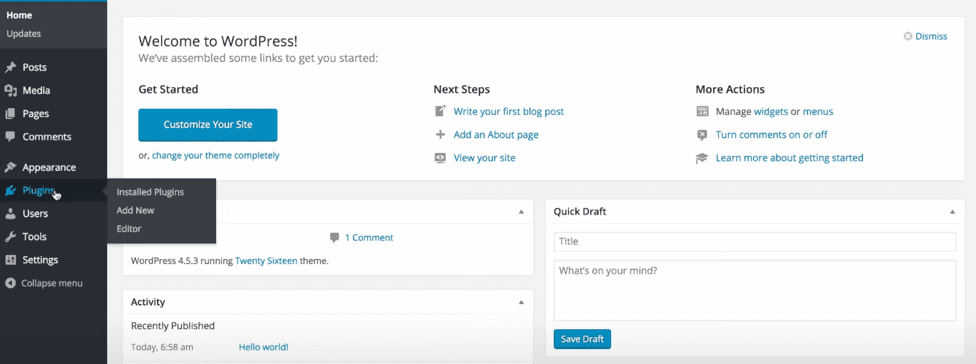
Task: Open the Pages menu label
Action: 35,114
